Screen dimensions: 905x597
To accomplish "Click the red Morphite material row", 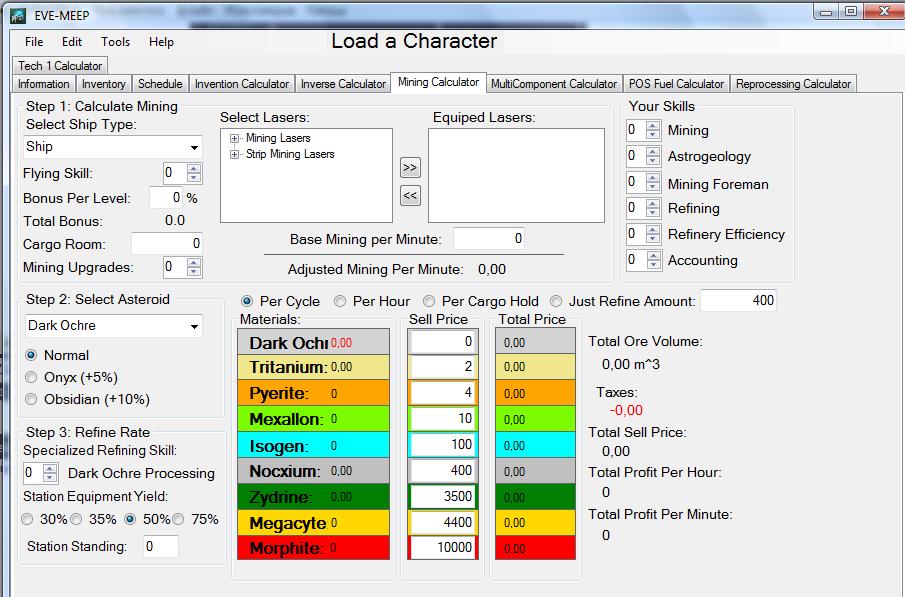I will (x=313, y=547).
